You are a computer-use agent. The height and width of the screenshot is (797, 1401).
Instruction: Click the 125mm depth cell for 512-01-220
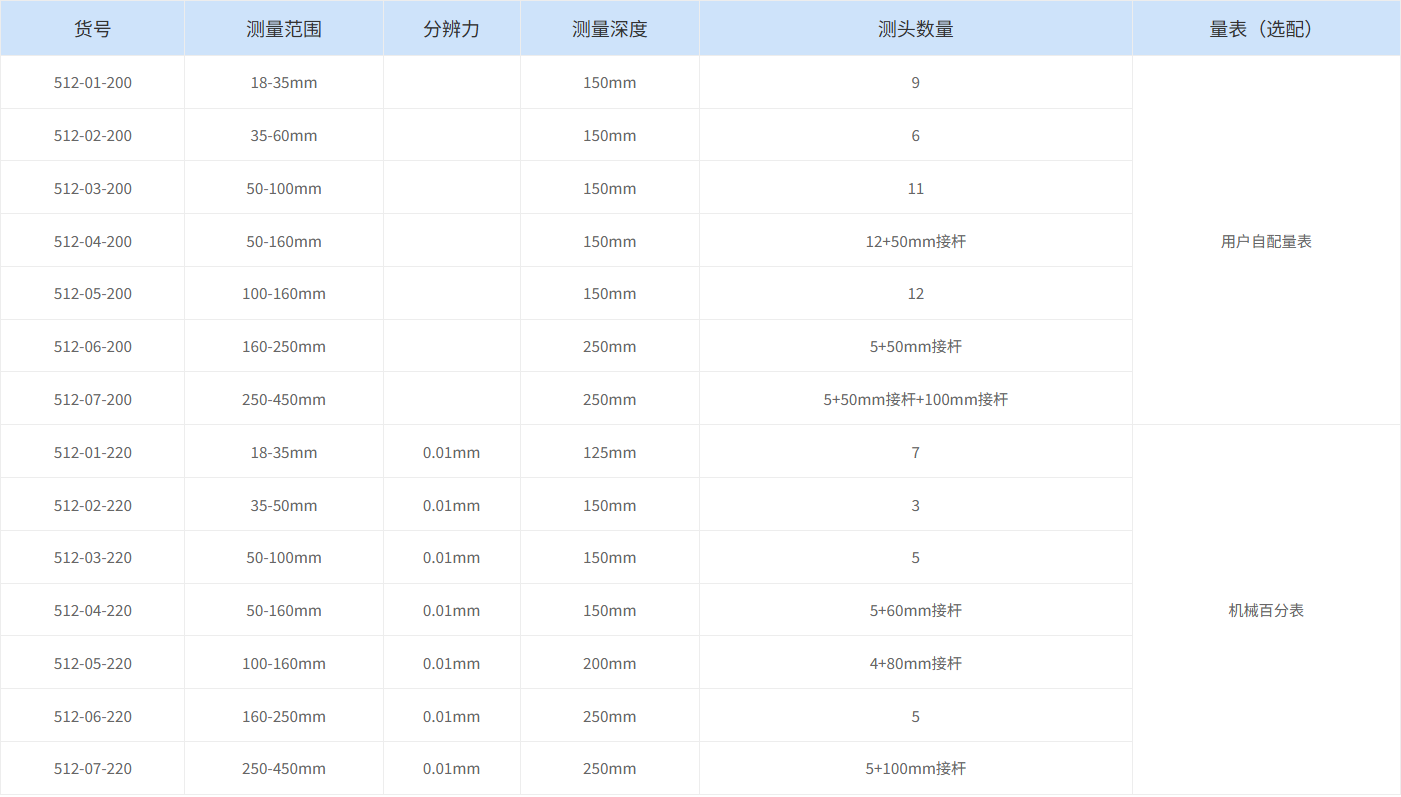tap(609, 451)
